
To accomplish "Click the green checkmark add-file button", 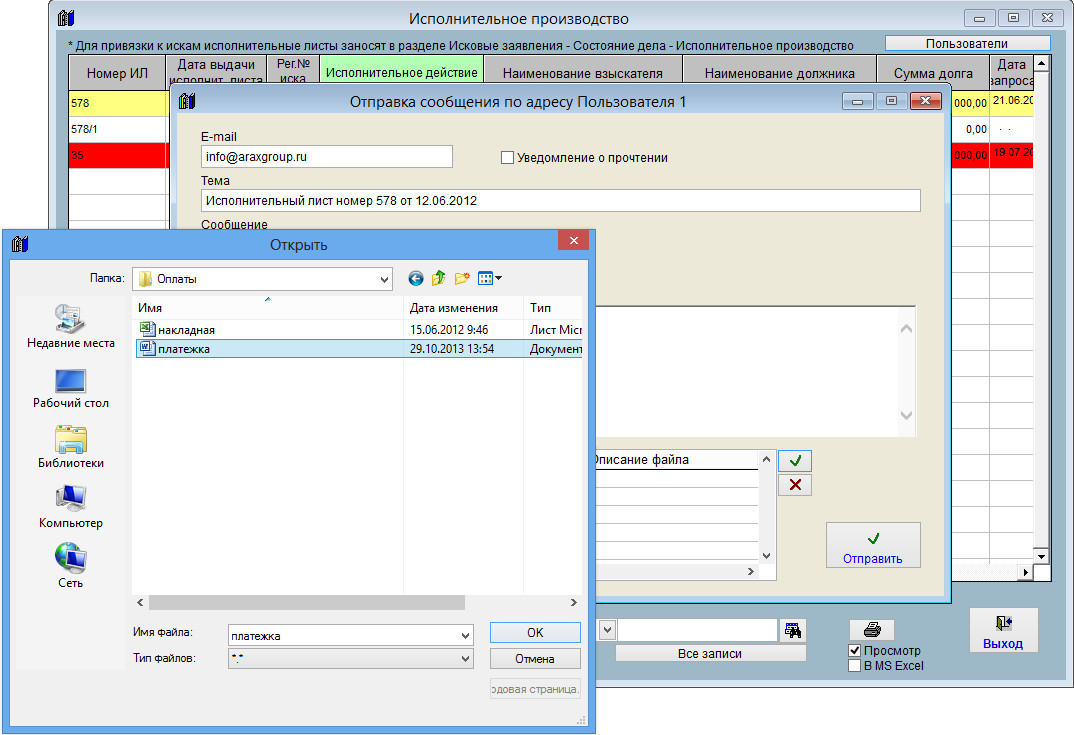I will pyautogui.click(x=795, y=461).
